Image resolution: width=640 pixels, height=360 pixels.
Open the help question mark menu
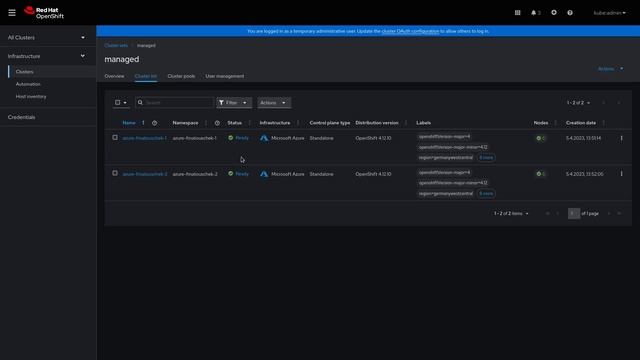coord(570,13)
